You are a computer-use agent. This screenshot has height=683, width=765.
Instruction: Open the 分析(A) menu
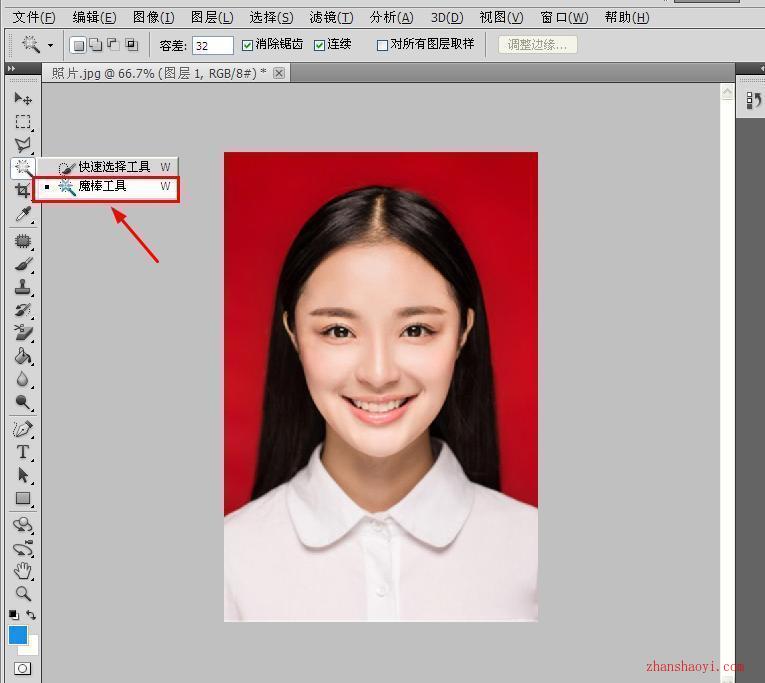coord(391,18)
